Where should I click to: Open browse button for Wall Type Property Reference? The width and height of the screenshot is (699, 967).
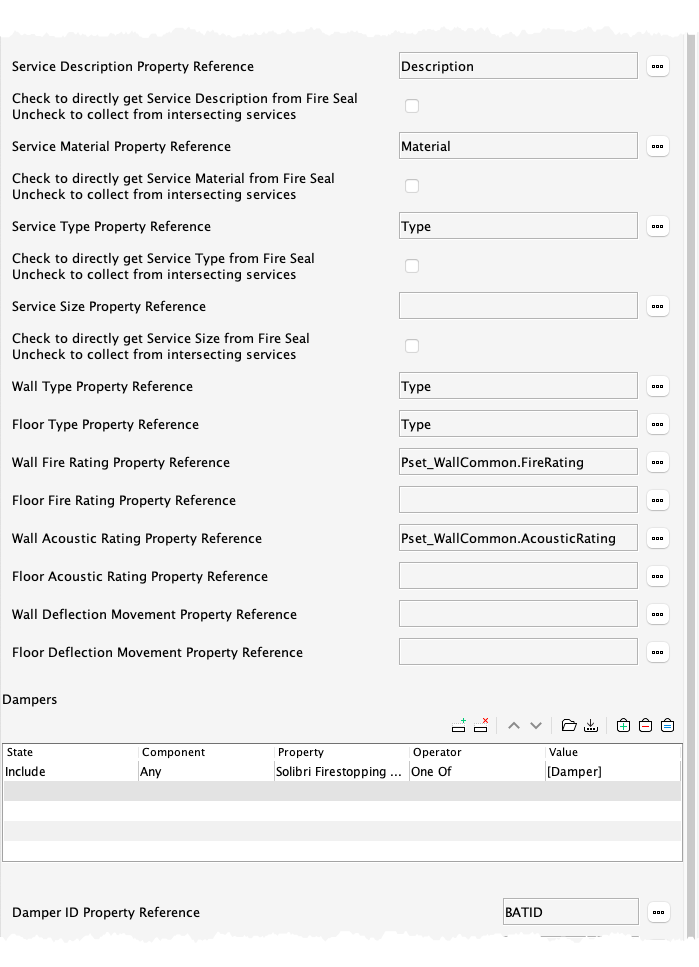pyautogui.click(x=658, y=387)
